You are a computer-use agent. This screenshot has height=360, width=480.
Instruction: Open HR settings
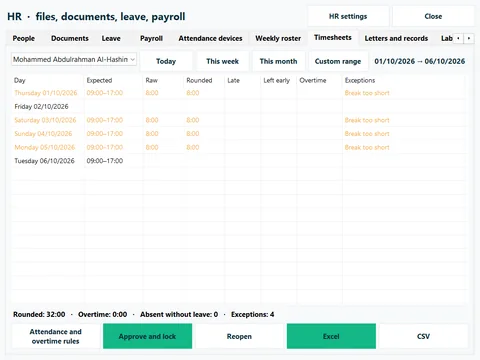pyautogui.click(x=348, y=16)
